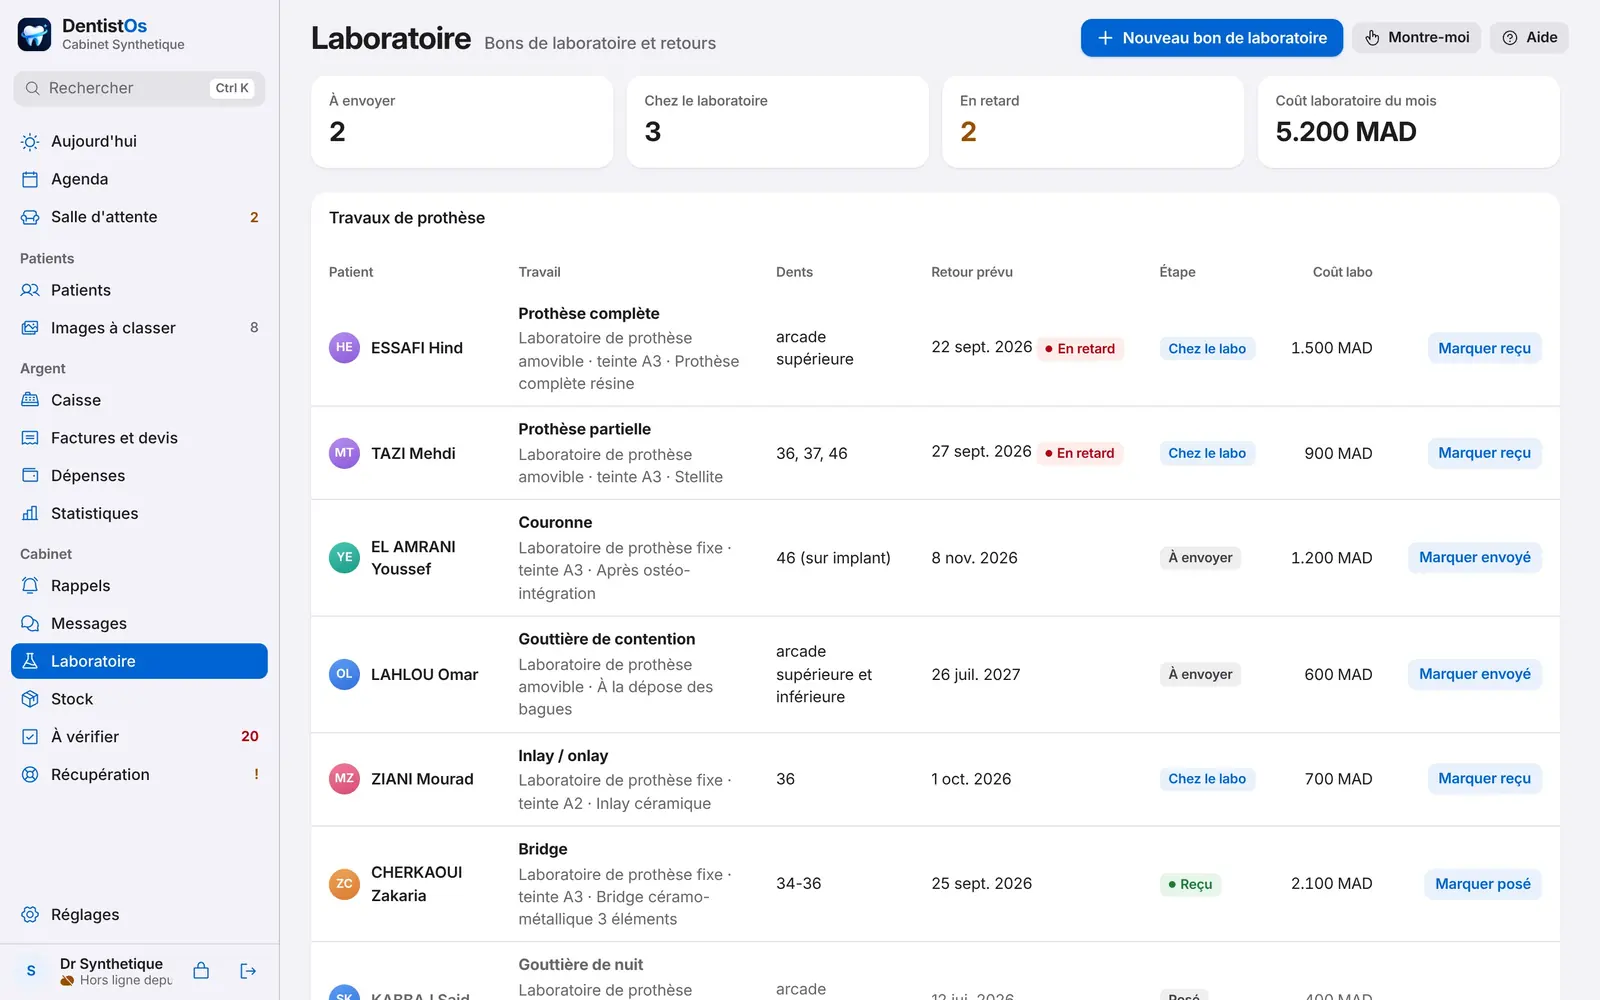Click Statistiques bar chart icon
This screenshot has height=1000, width=1600.
[x=30, y=513]
